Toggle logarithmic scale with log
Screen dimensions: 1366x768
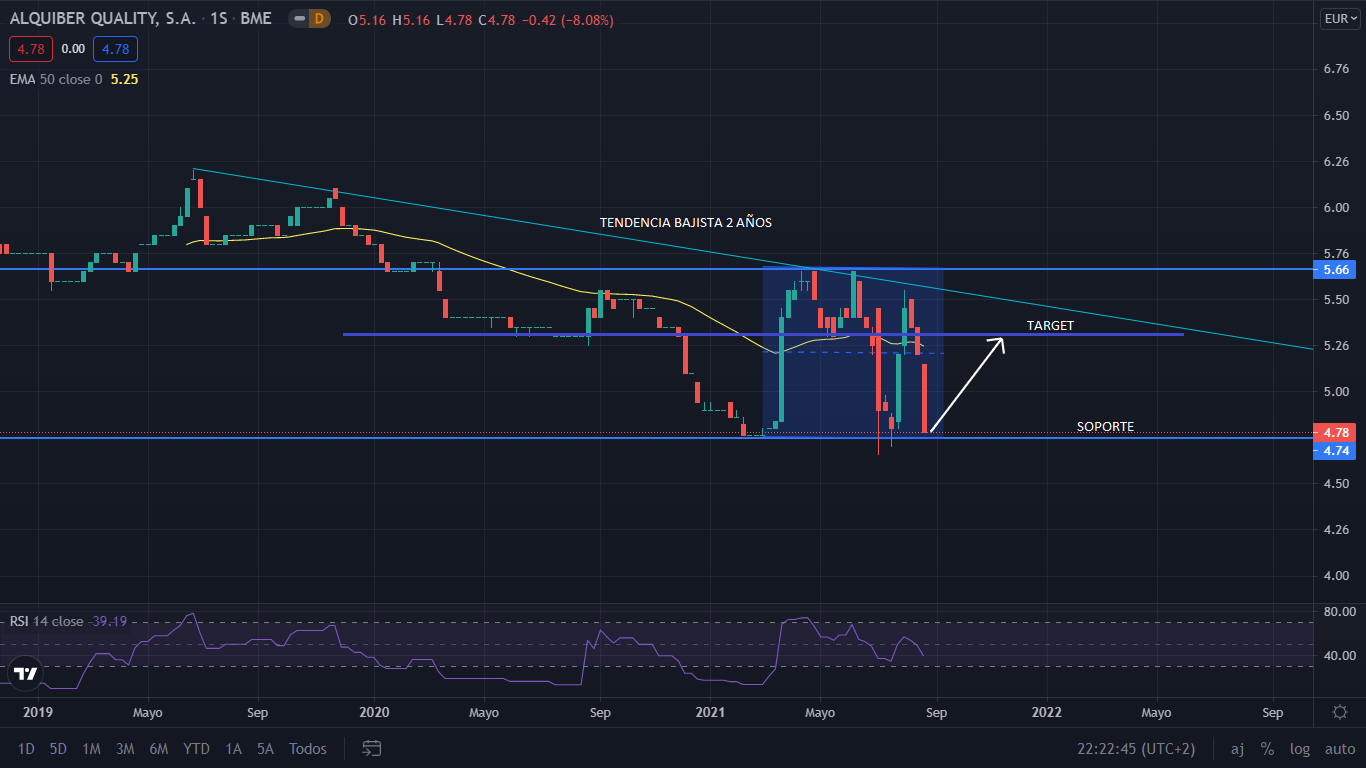pyautogui.click(x=1300, y=748)
